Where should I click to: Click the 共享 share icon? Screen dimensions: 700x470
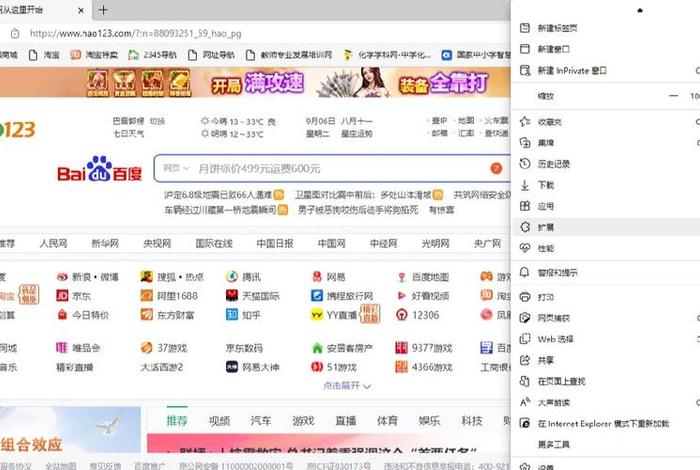click(x=525, y=360)
